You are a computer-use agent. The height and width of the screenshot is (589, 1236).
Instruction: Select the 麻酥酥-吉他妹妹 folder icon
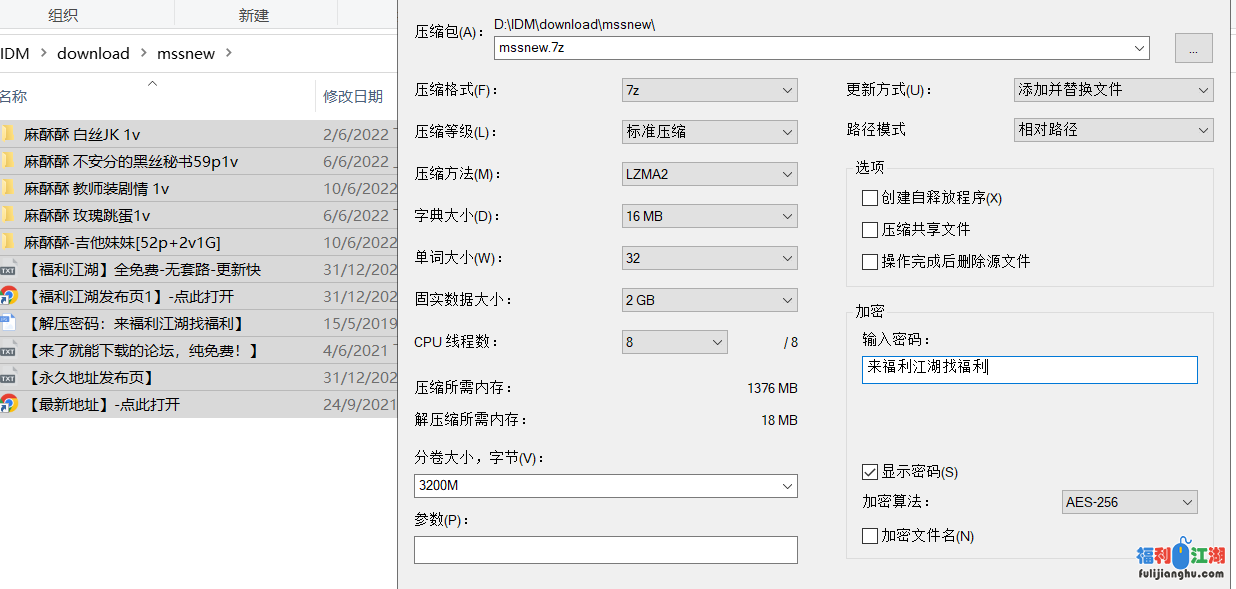coord(8,242)
